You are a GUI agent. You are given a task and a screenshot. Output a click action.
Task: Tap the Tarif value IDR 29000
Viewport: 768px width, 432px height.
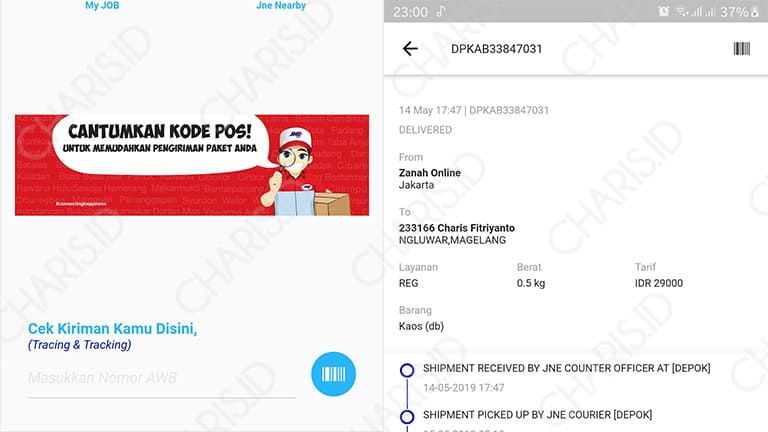tap(659, 283)
